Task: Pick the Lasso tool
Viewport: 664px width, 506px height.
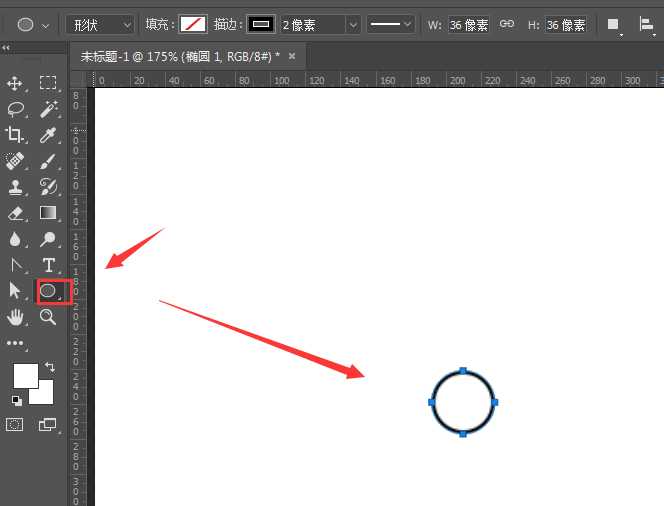Action: point(15,109)
